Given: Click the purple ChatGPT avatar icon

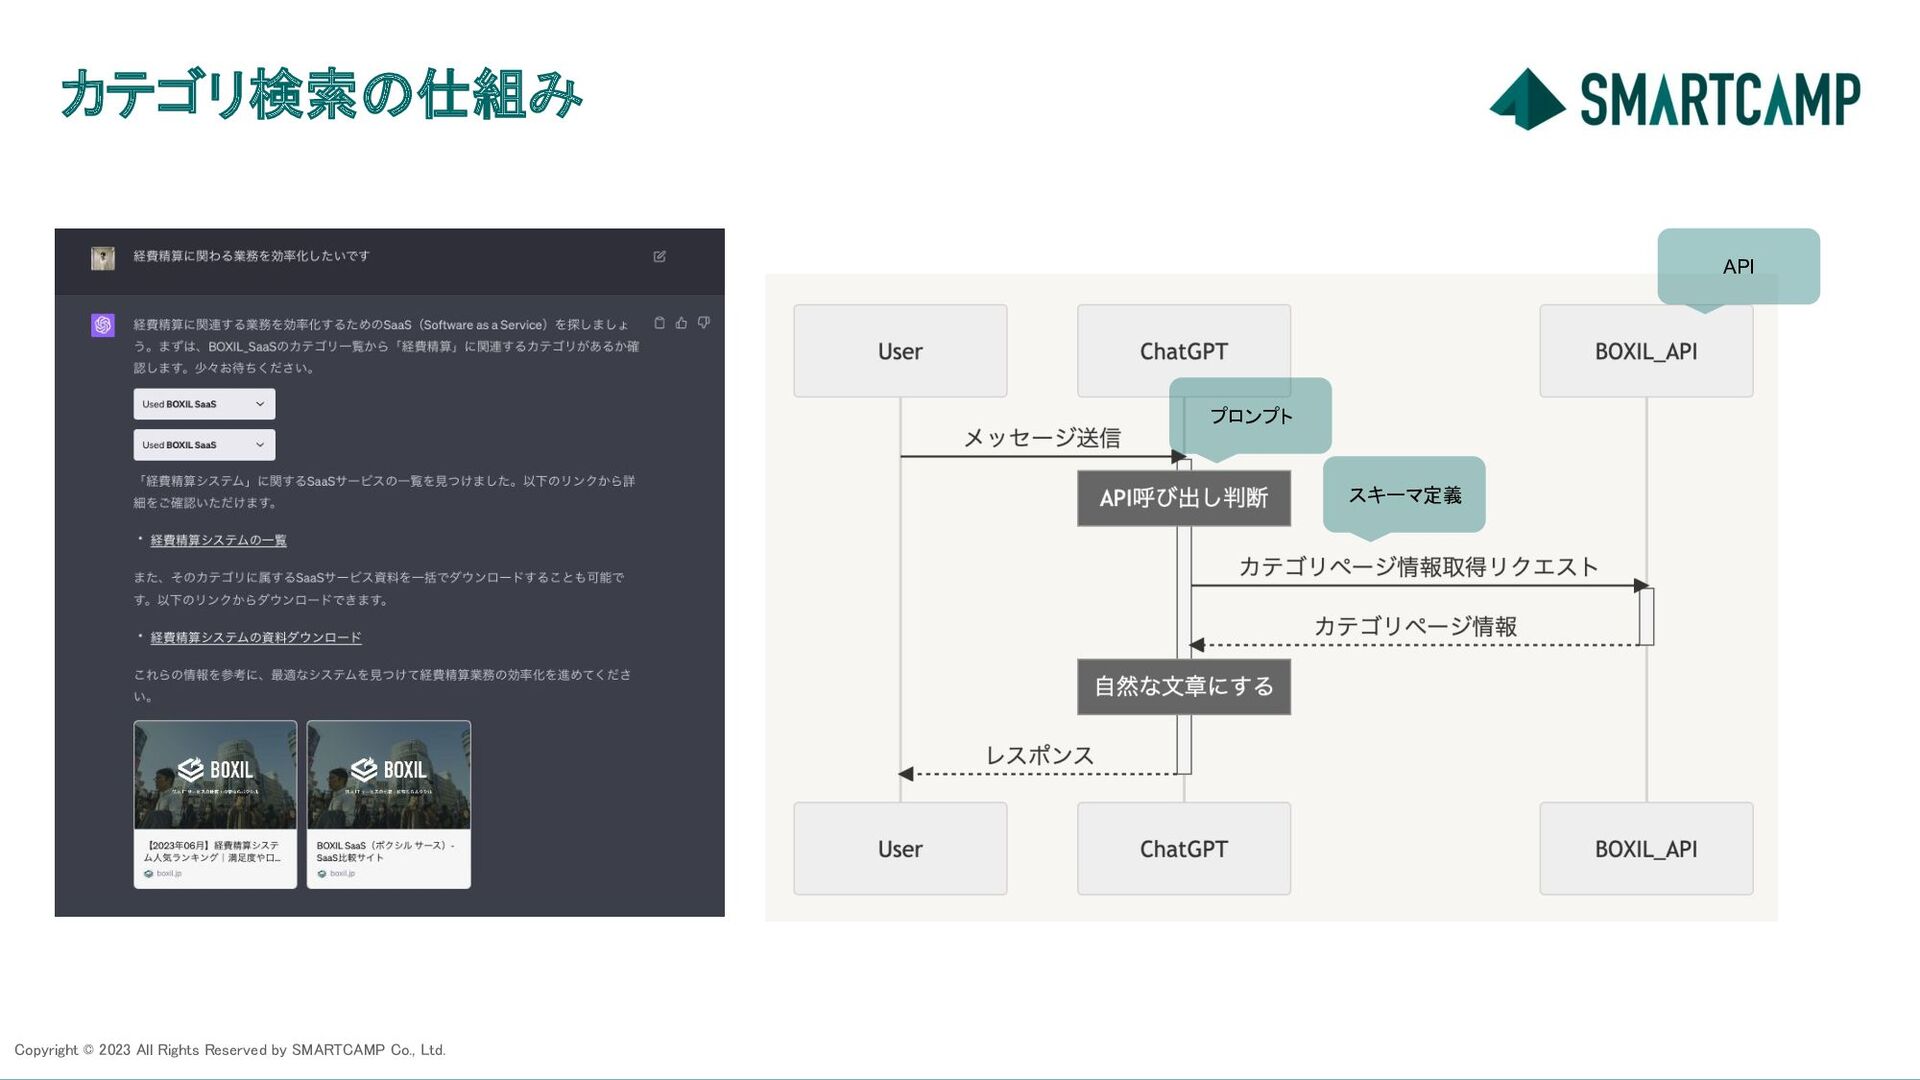Looking at the screenshot, I should [103, 325].
